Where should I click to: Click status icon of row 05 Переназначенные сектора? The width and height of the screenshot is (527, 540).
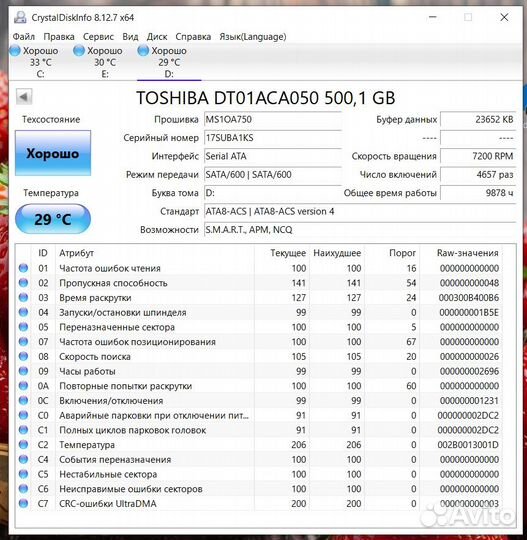[23, 327]
